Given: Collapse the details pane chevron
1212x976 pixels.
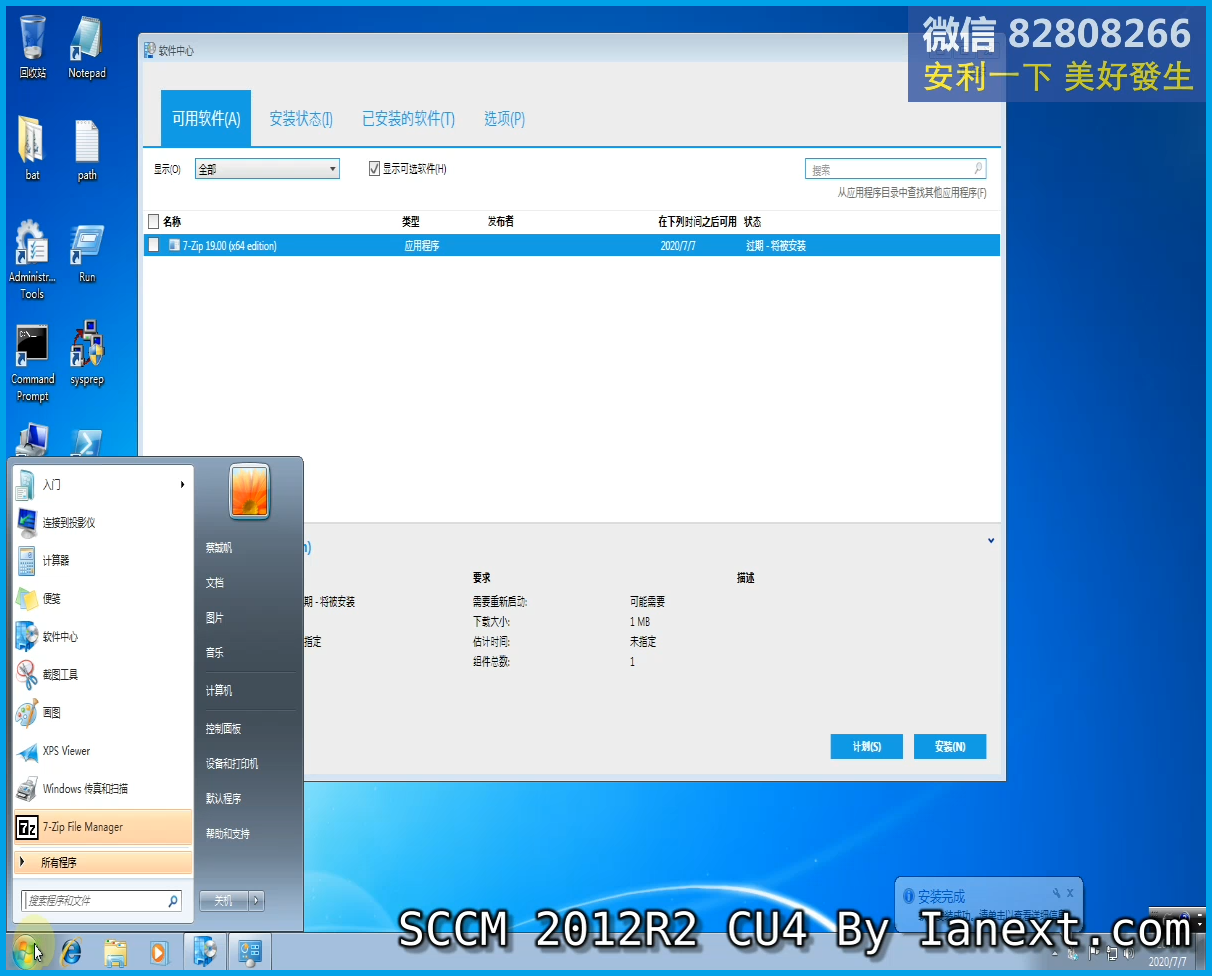Looking at the screenshot, I should point(991,541).
